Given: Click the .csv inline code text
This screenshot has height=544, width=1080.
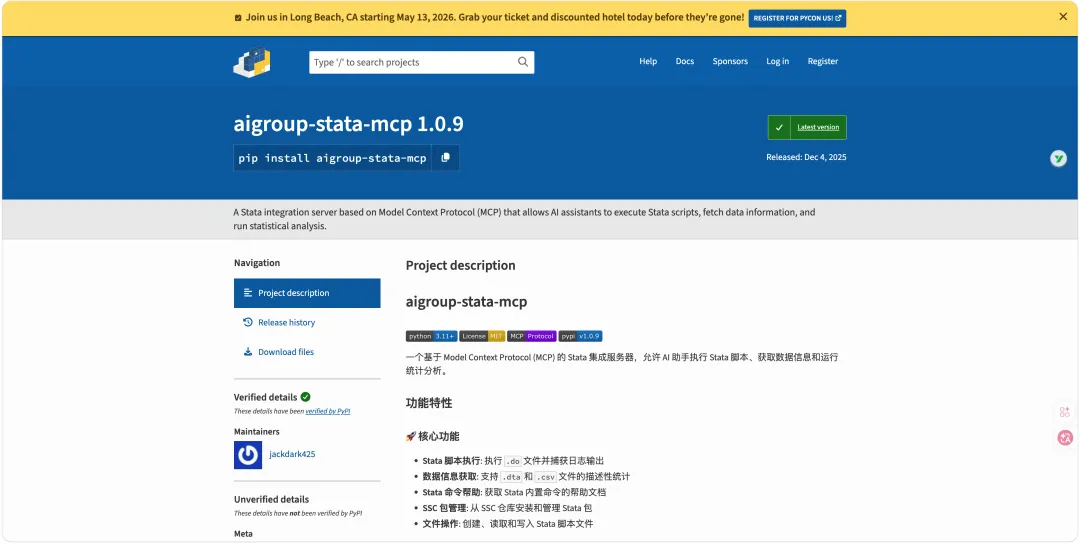Looking at the screenshot, I should [x=545, y=477].
